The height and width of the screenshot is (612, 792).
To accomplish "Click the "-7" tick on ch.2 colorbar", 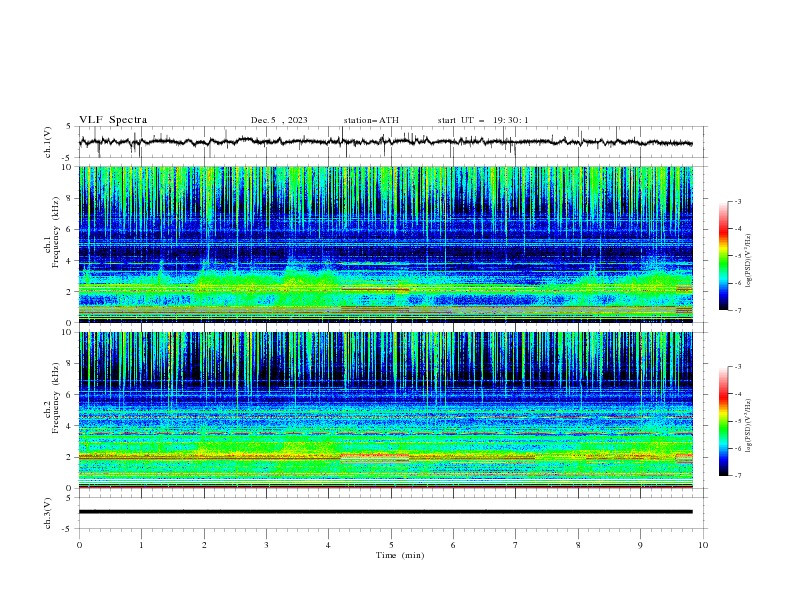I will [737, 475].
